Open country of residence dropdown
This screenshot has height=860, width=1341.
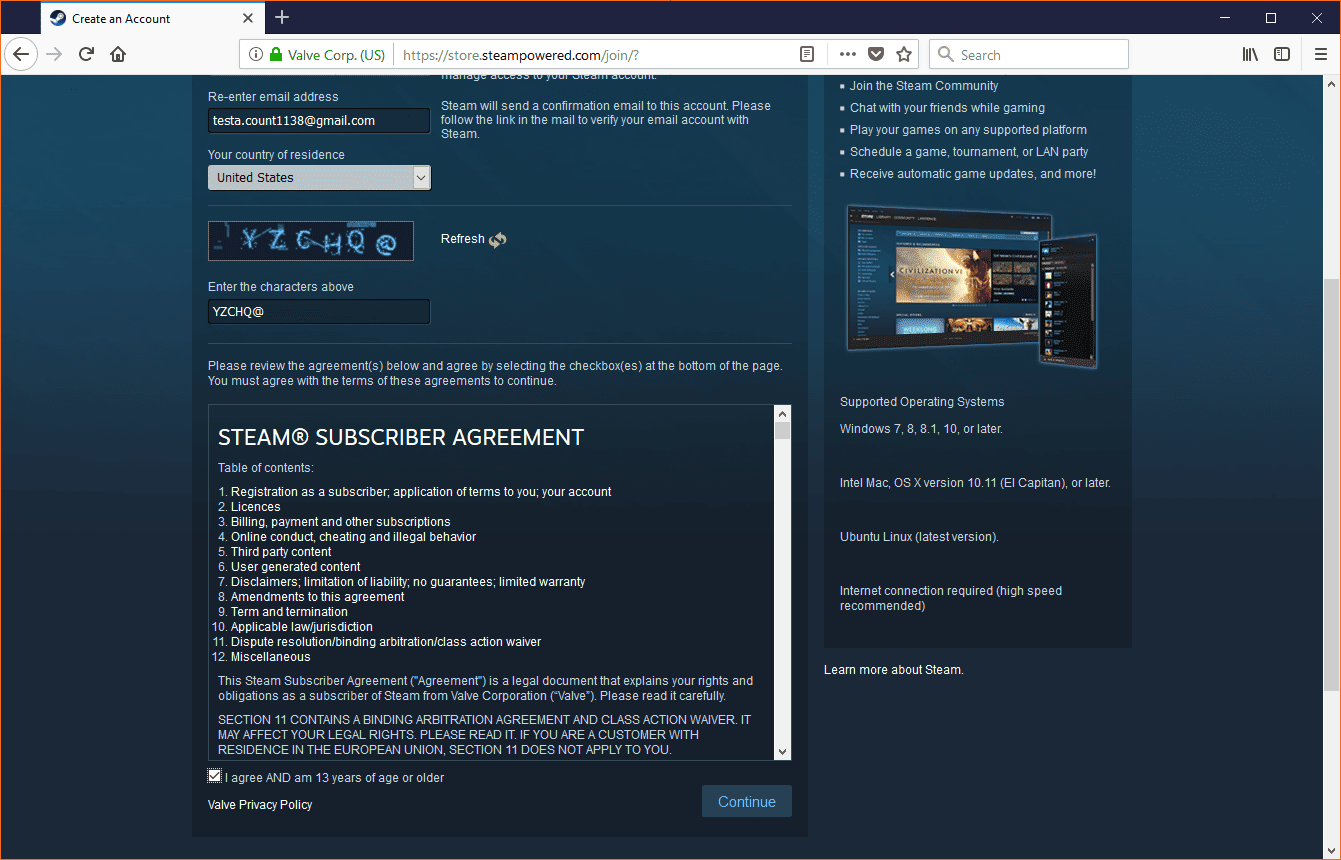[319, 178]
